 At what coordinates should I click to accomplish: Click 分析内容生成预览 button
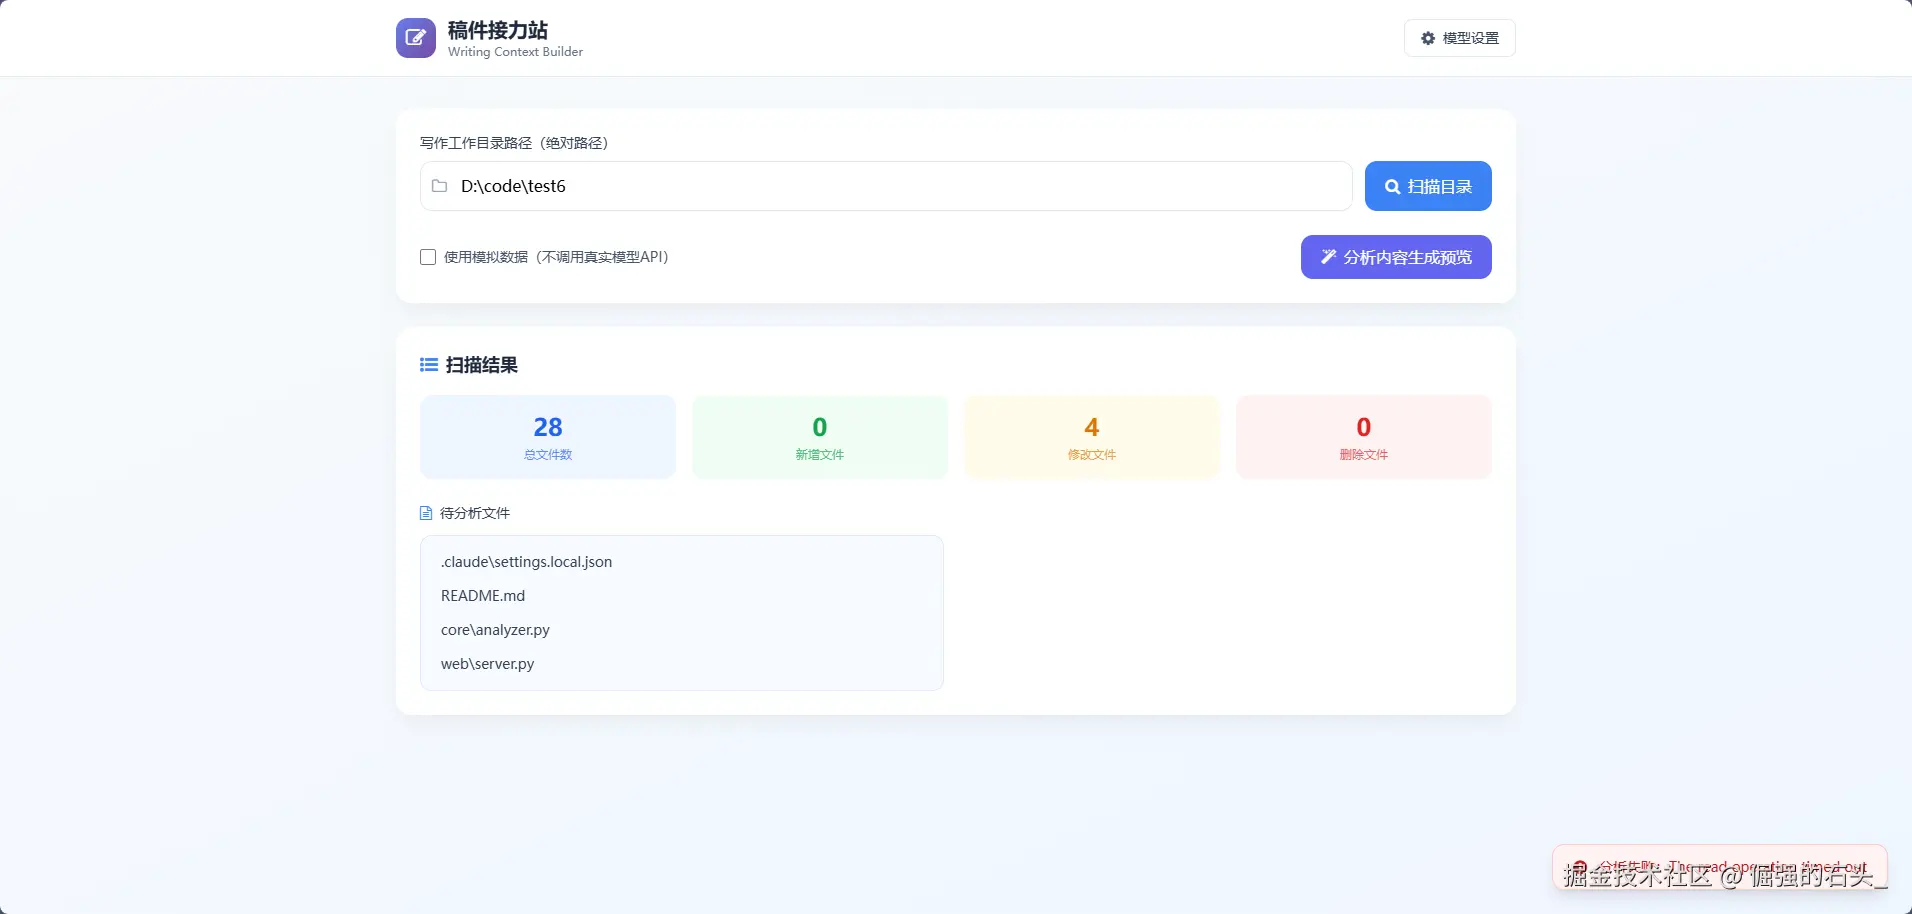pos(1396,257)
